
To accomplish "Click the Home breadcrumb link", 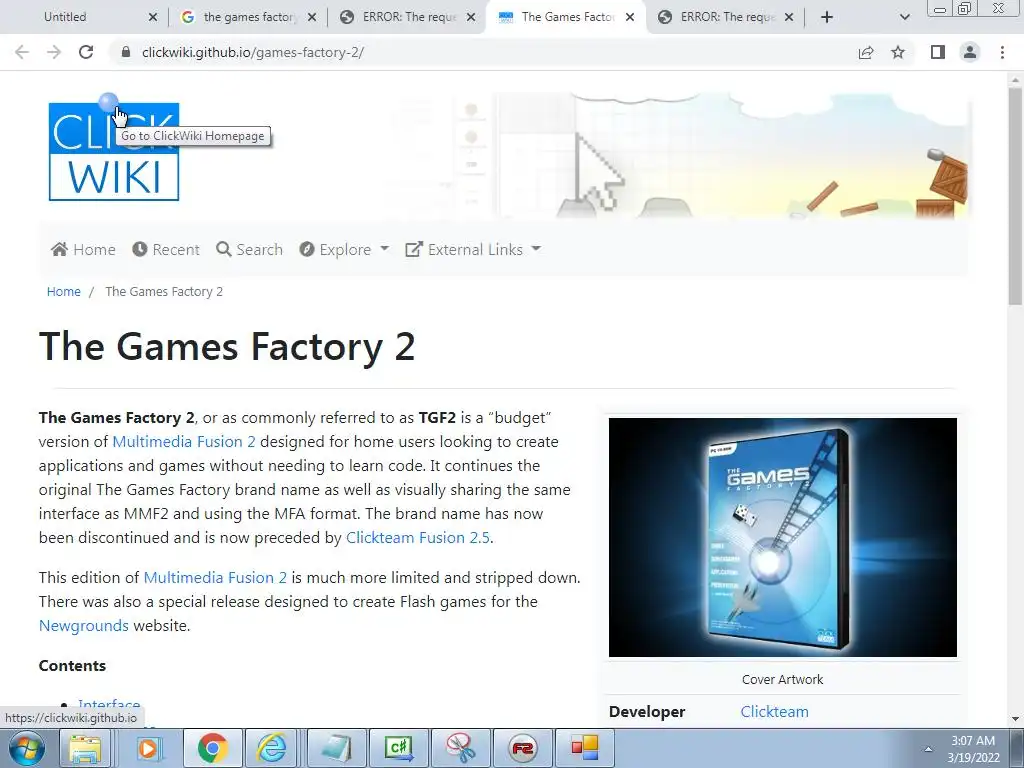I will click(63, 291).
